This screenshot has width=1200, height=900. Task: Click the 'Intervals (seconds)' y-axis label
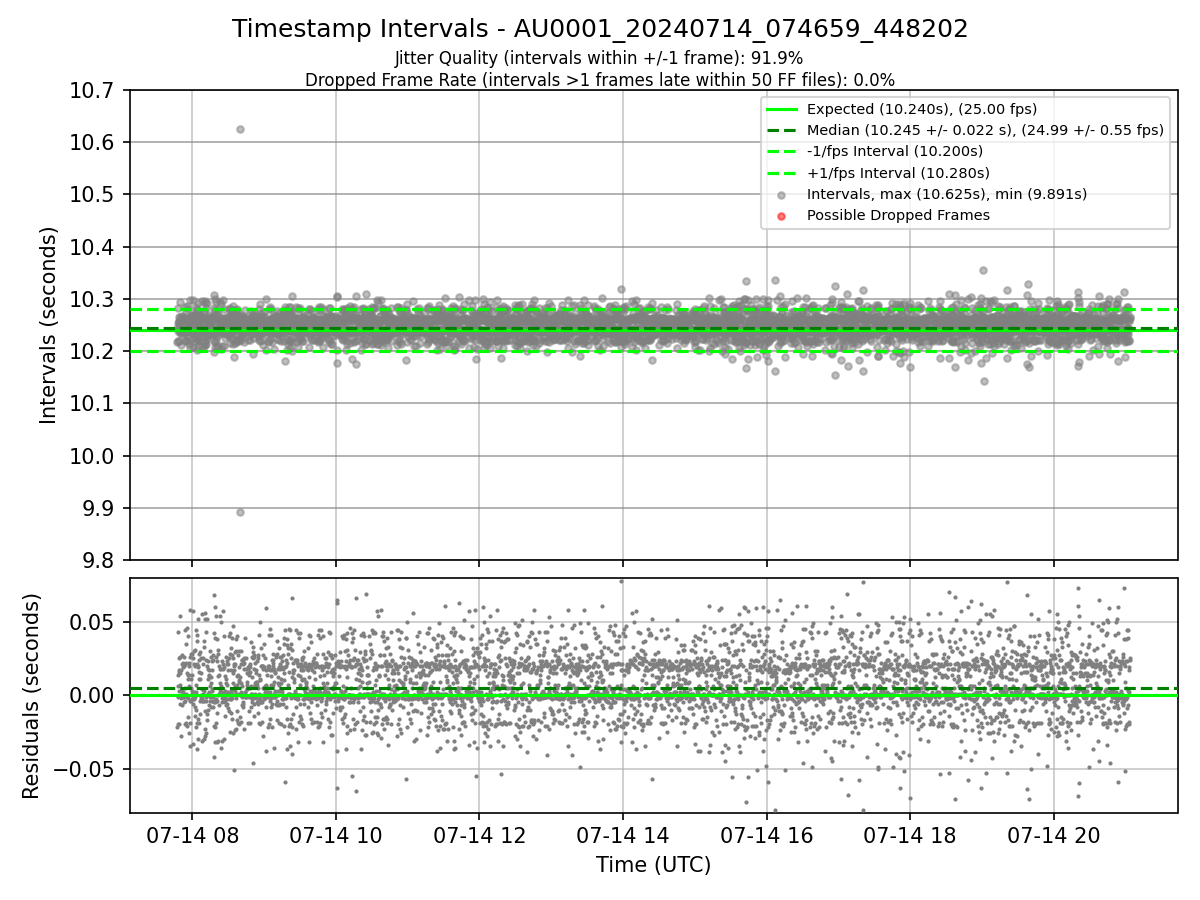(x=49, y=325)
